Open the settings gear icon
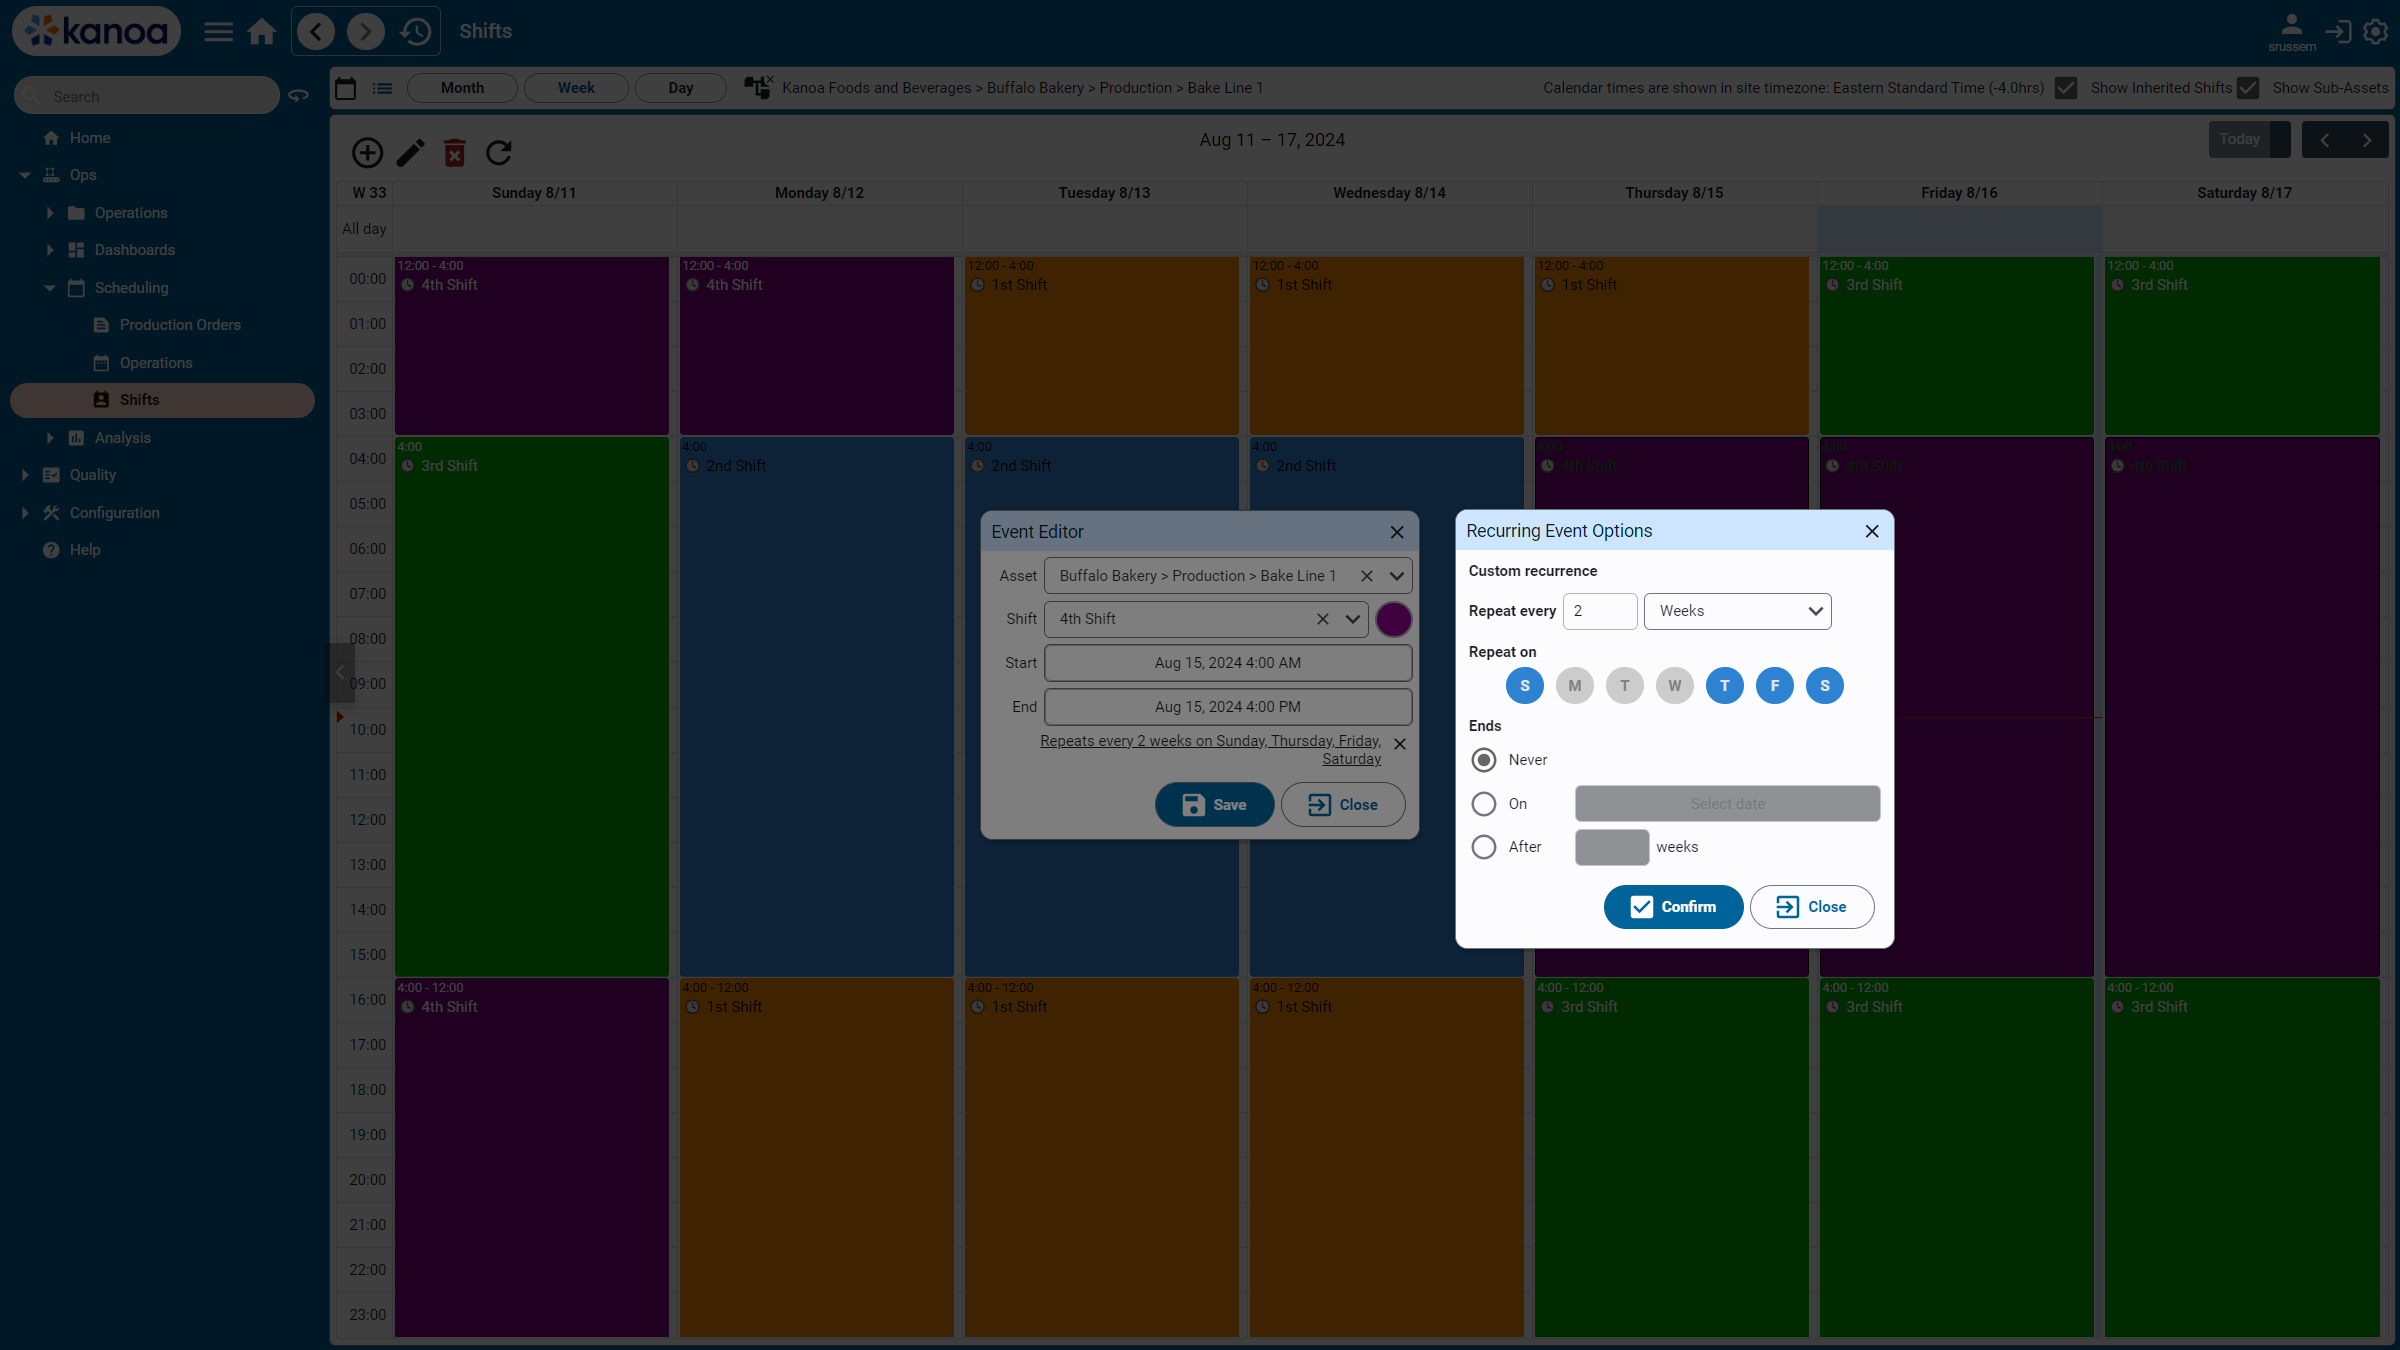The image size is (2400, 1350). pyautogui.click(x=2376, y=32)
